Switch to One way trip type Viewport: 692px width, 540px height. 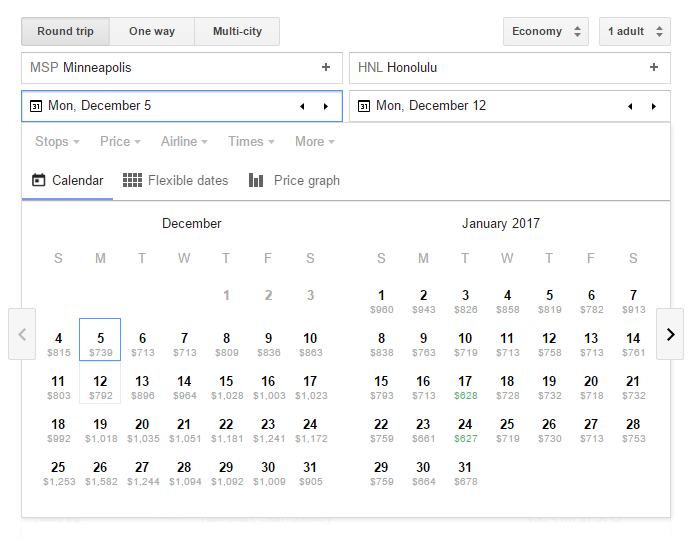point(152,31)
